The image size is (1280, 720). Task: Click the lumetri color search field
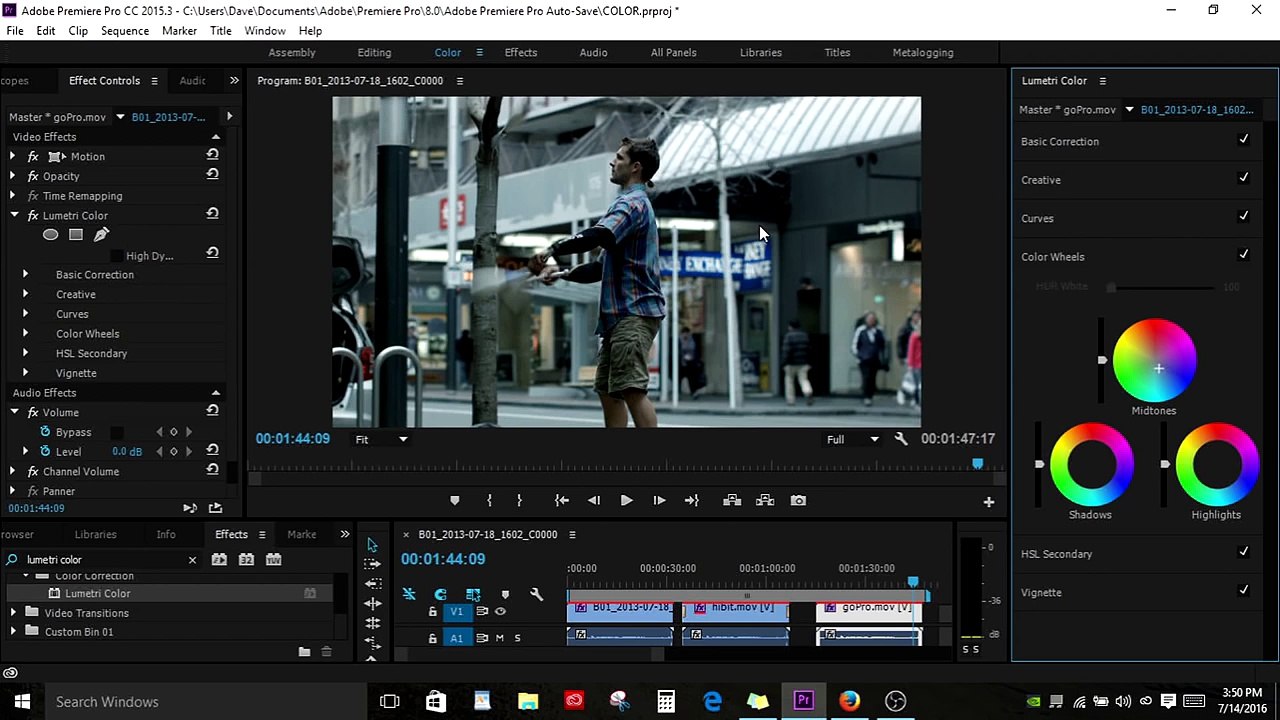100,560
